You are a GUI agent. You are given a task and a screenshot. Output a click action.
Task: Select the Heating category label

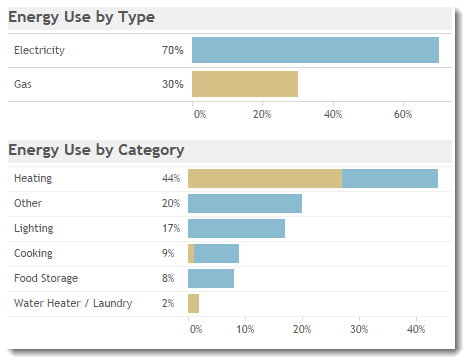pyautogui.click(x=33, y=178)
